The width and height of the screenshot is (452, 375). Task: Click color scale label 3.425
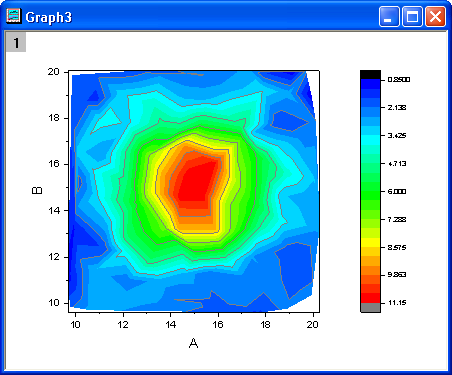click(397, 135)
